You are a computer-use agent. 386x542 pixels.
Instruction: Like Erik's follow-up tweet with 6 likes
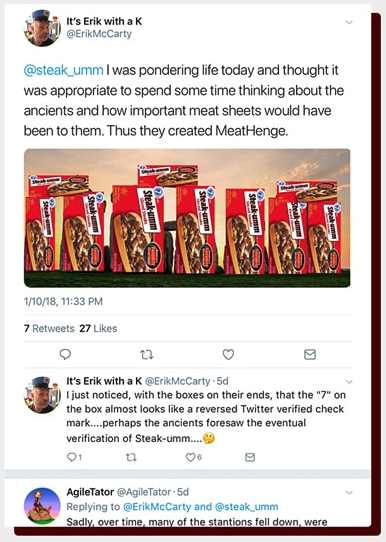pos(194,457)
